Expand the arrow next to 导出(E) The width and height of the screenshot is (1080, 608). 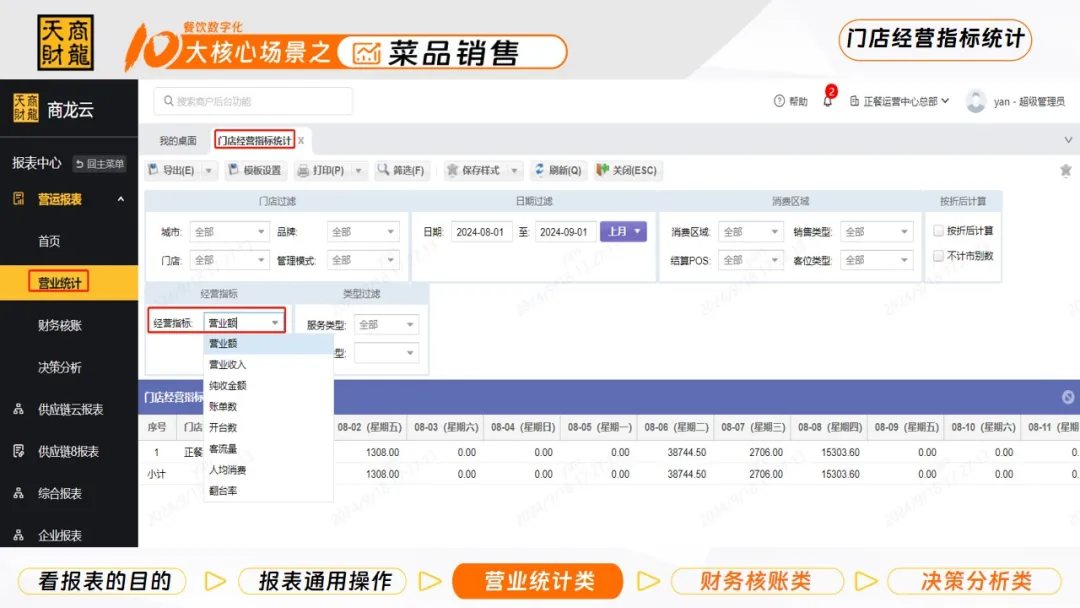pyautogui.click(x=208, y=171)
